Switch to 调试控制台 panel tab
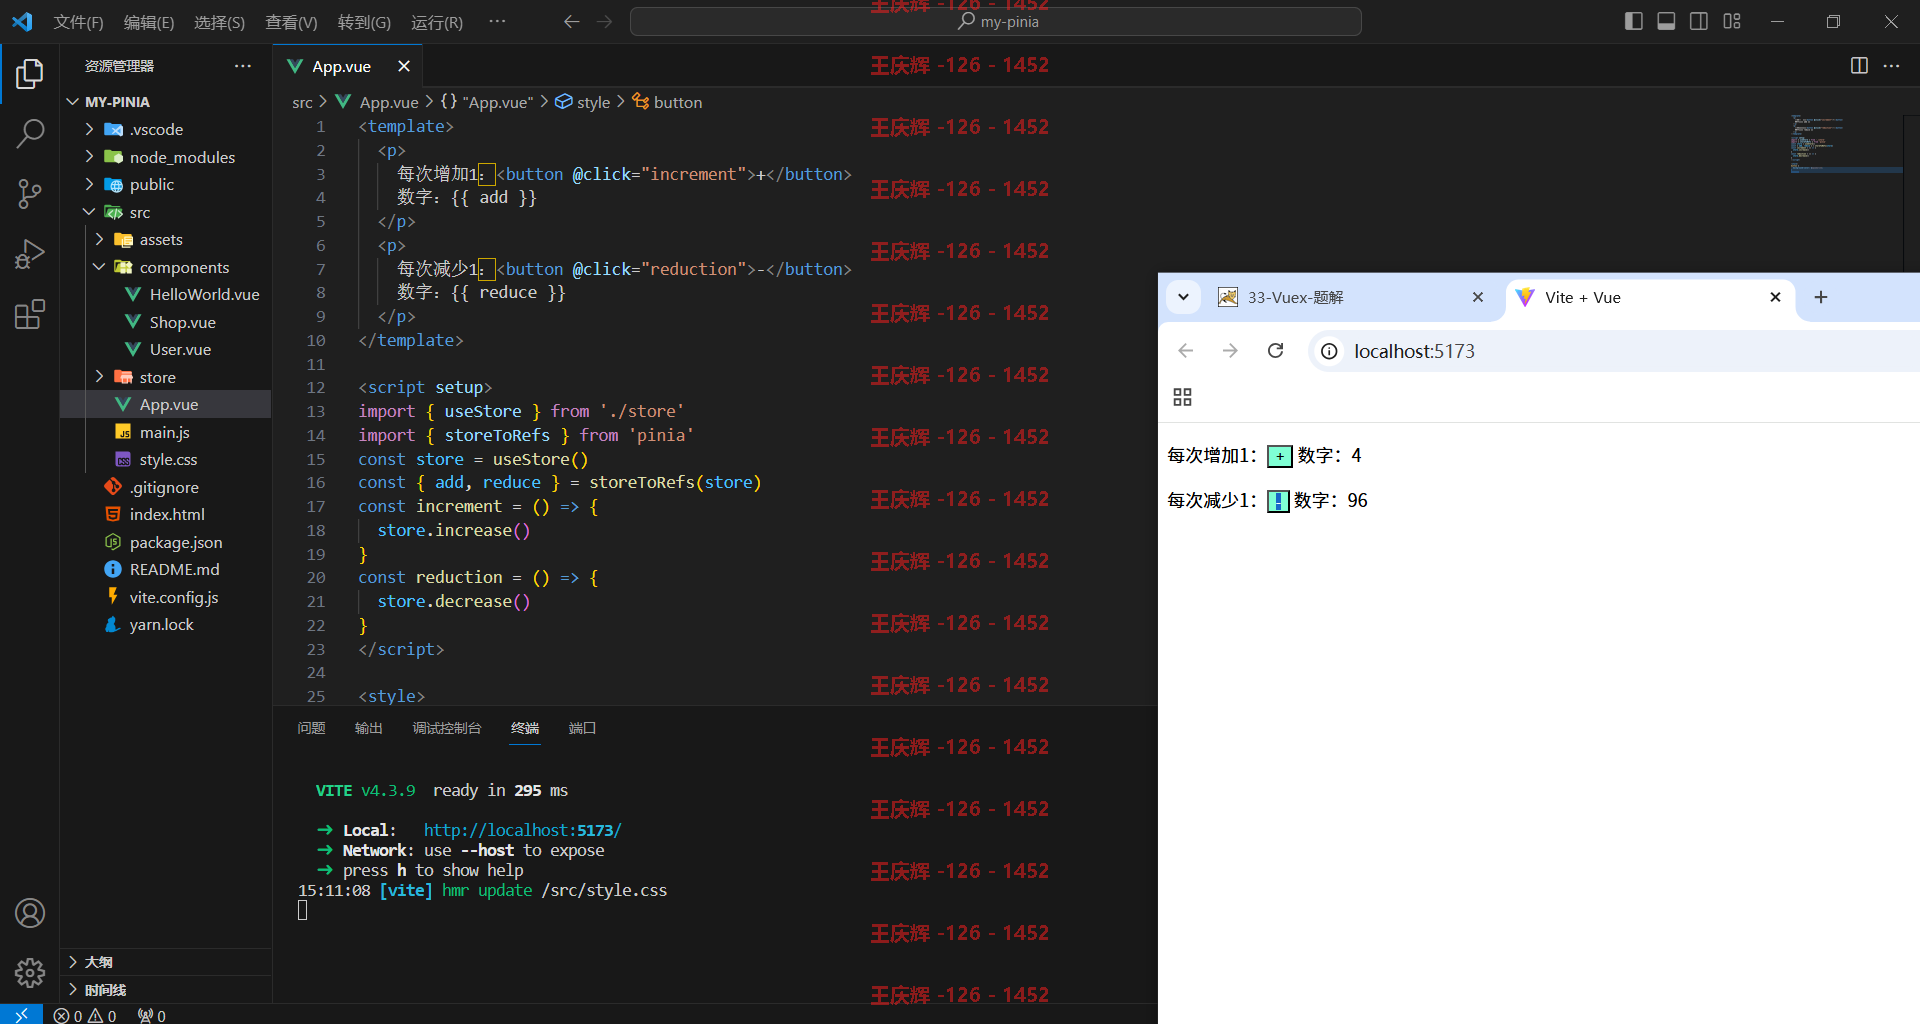1920x1024 pixels. 447,728
